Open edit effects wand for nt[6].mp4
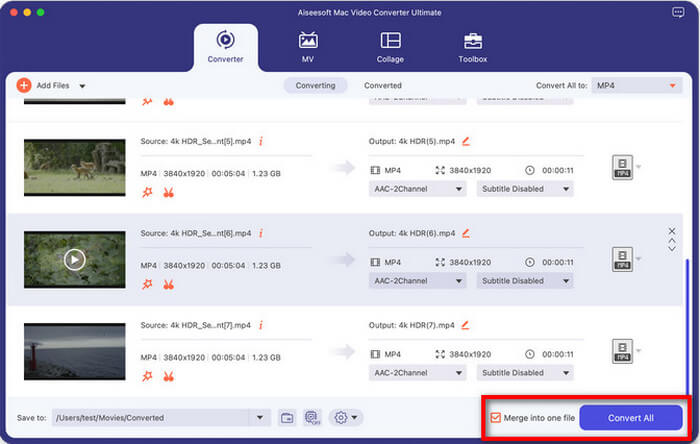700x444 pixels. click(x=147, y=284)
